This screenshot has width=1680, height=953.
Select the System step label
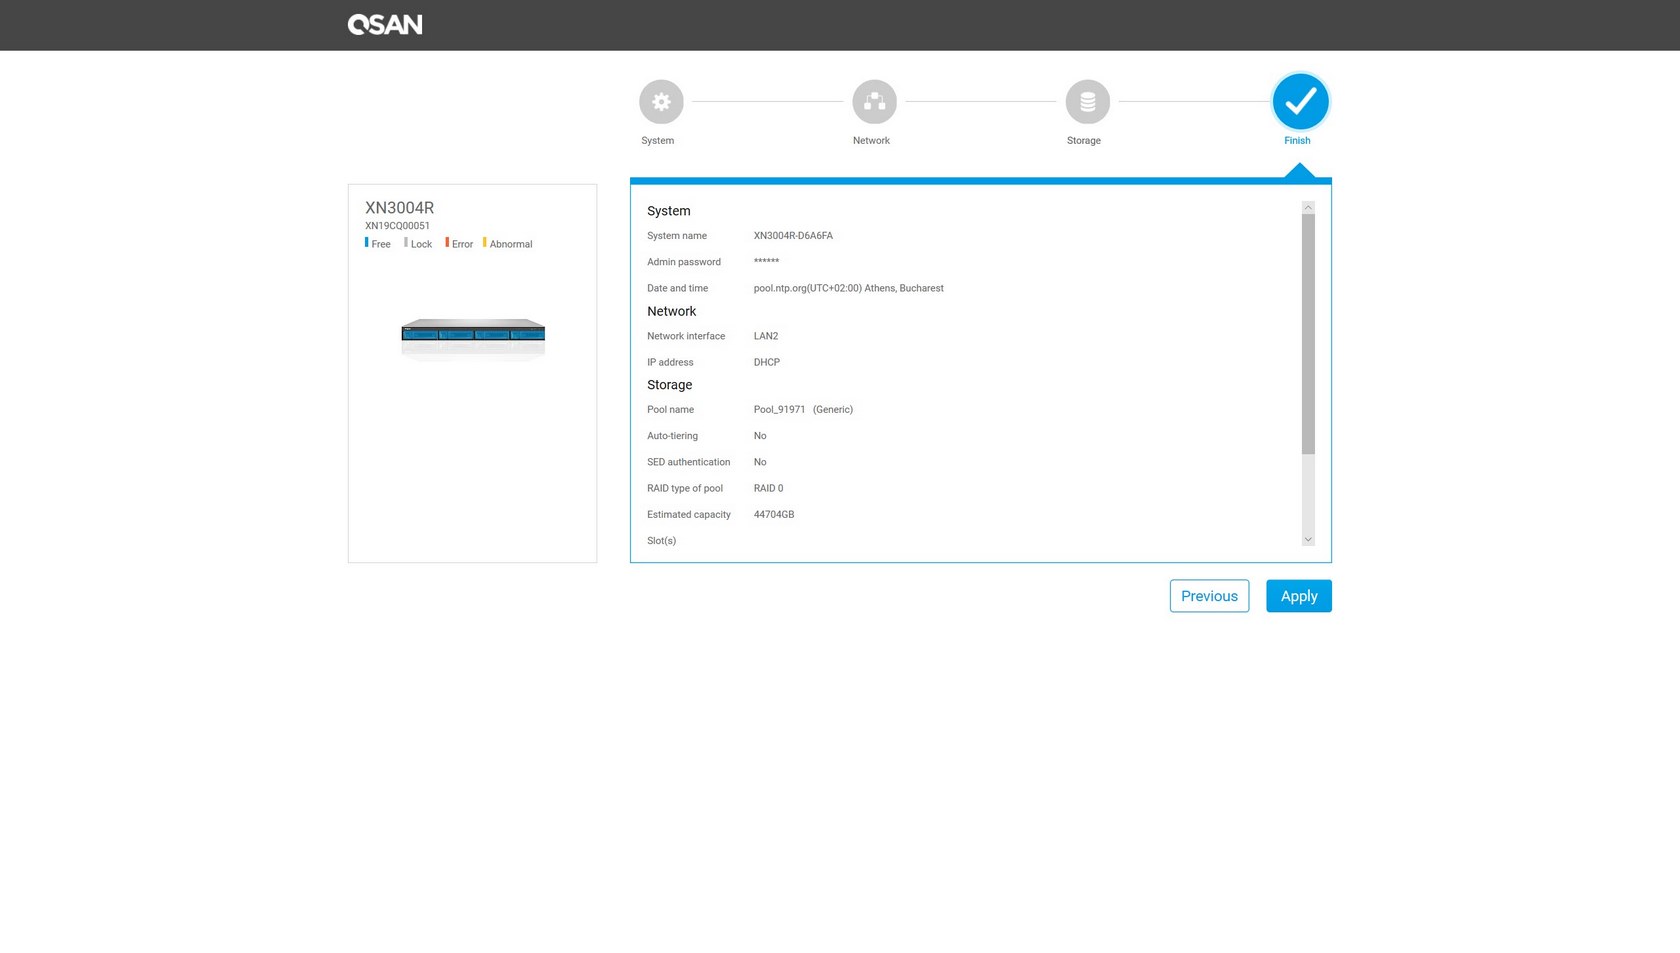point(658,141)
